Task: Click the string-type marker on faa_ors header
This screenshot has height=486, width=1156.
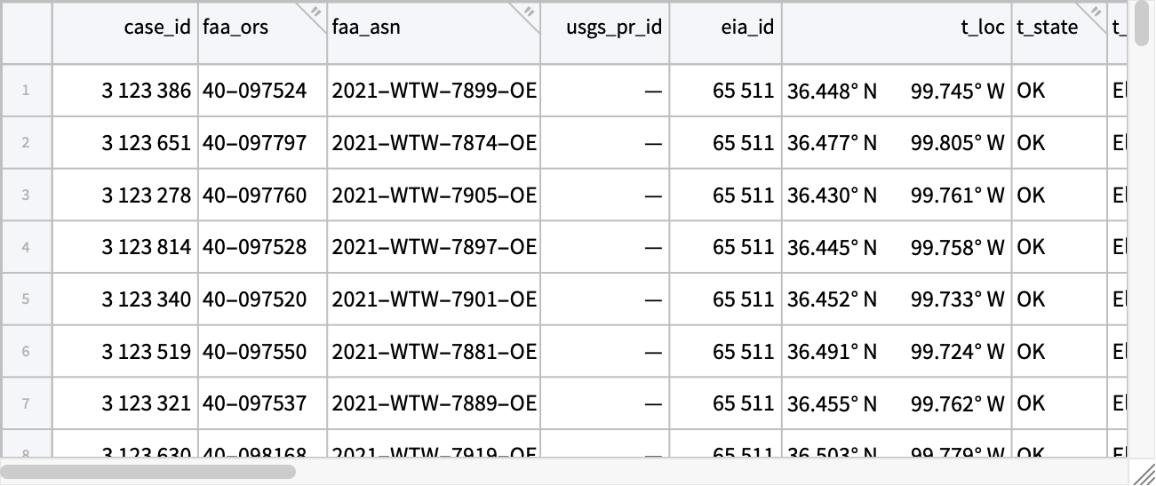Action: pyautogui.click(x=315, y=11)
